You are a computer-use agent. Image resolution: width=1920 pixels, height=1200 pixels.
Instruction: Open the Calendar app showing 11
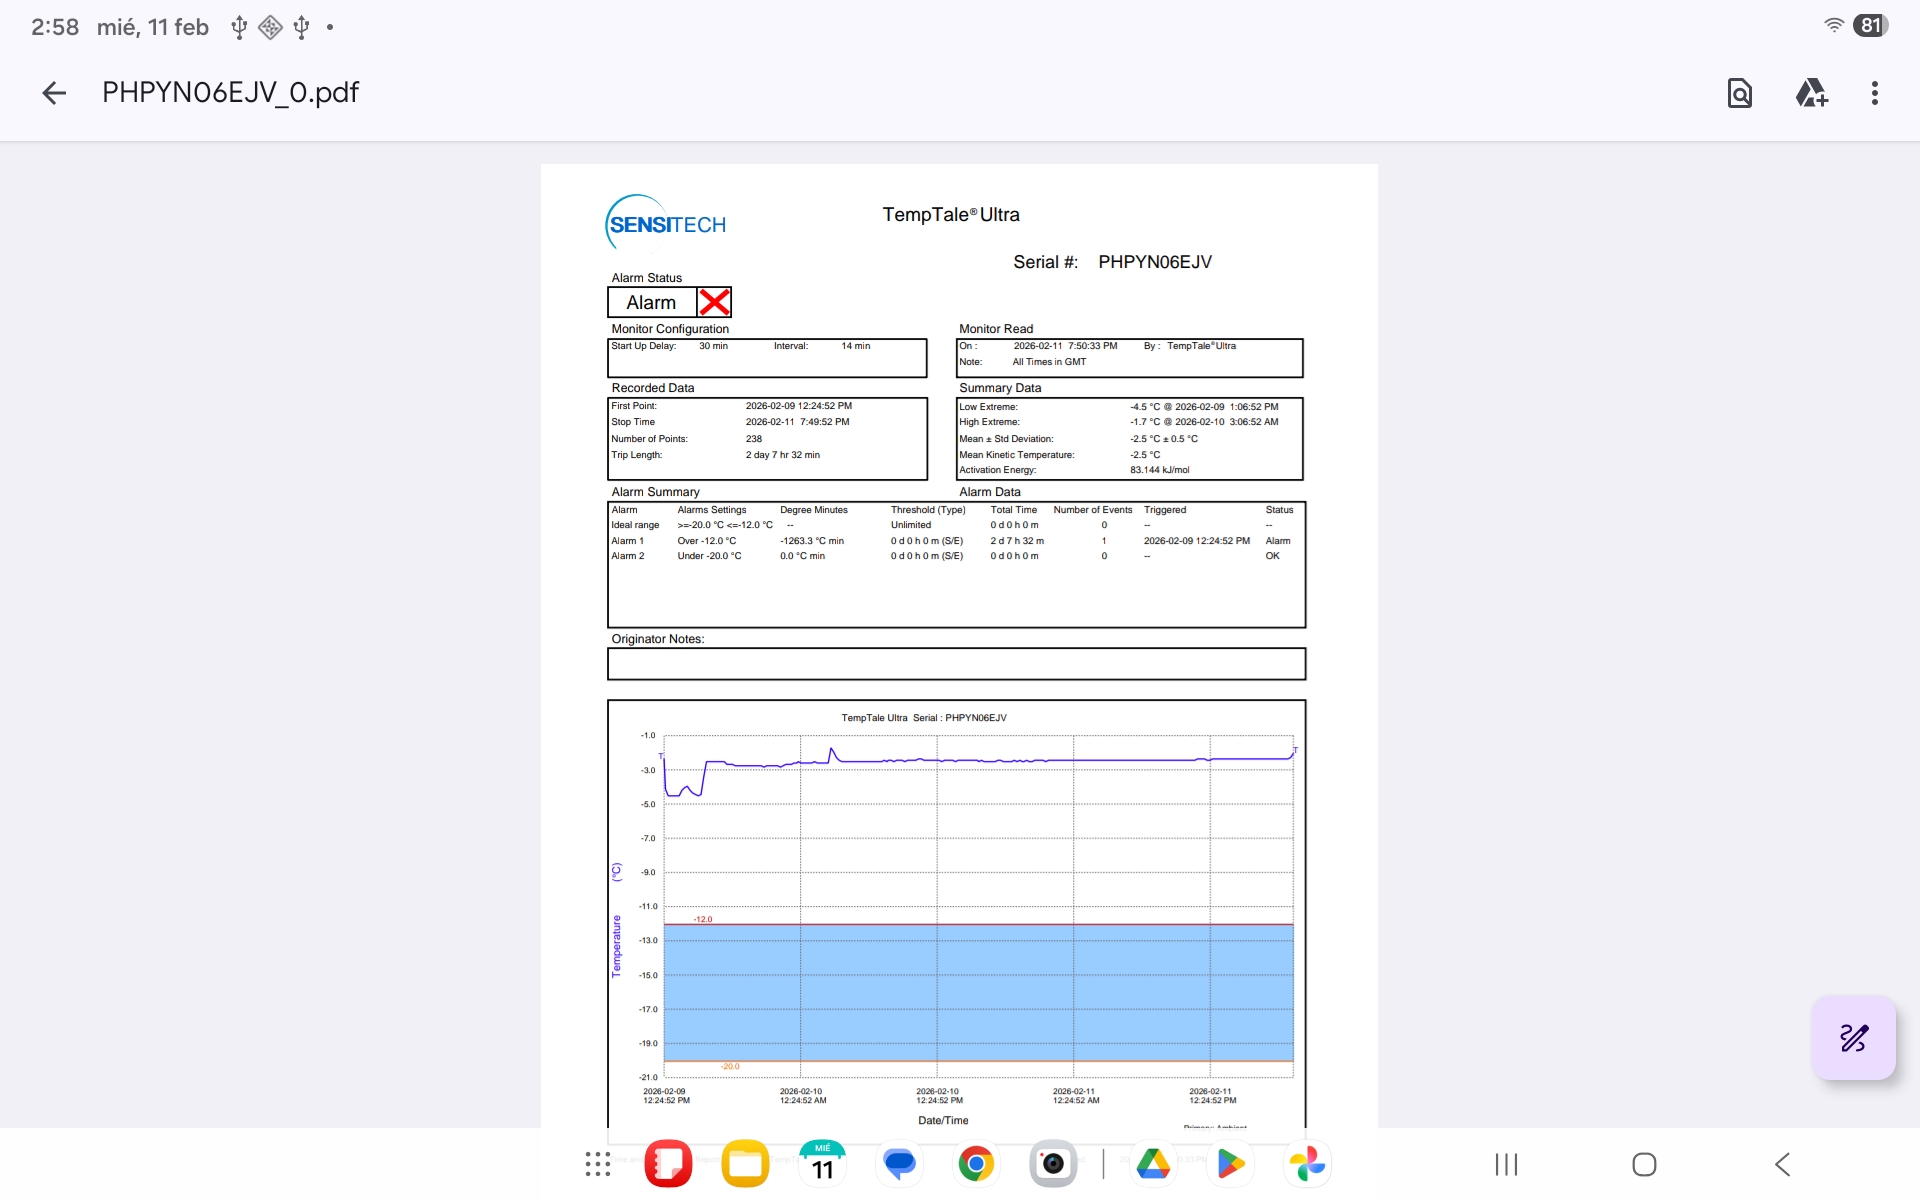(822, 1164)
